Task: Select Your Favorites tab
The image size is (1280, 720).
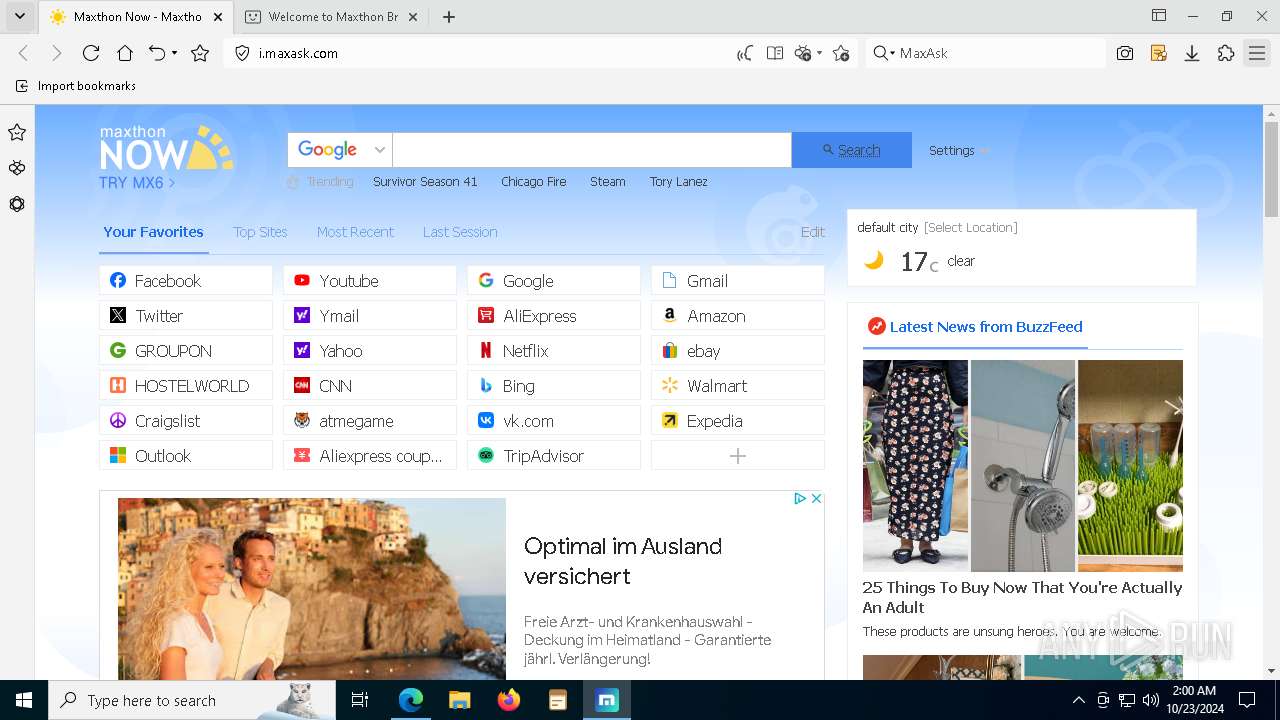Action: pos(153,232)
